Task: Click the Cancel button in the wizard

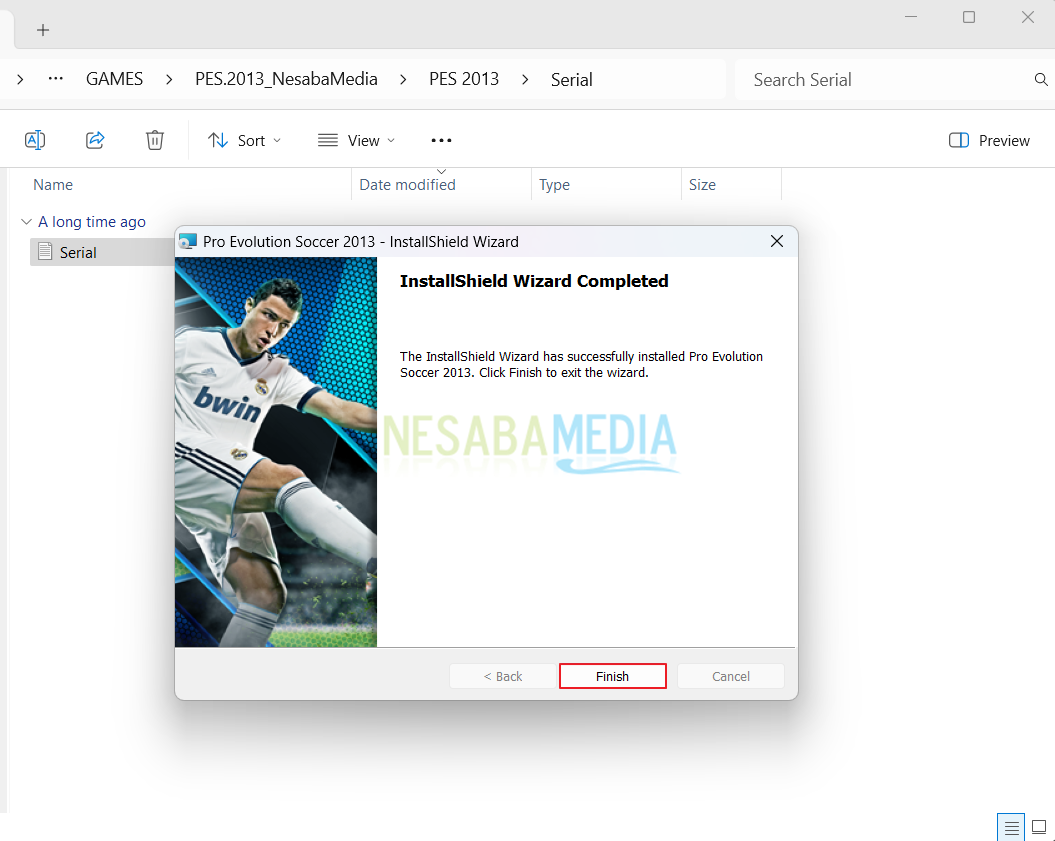Action: click(x=731, y=676)
